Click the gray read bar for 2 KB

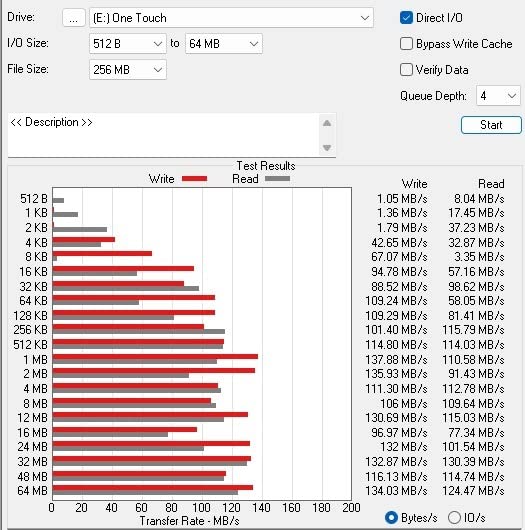click(x=80, y=230)
